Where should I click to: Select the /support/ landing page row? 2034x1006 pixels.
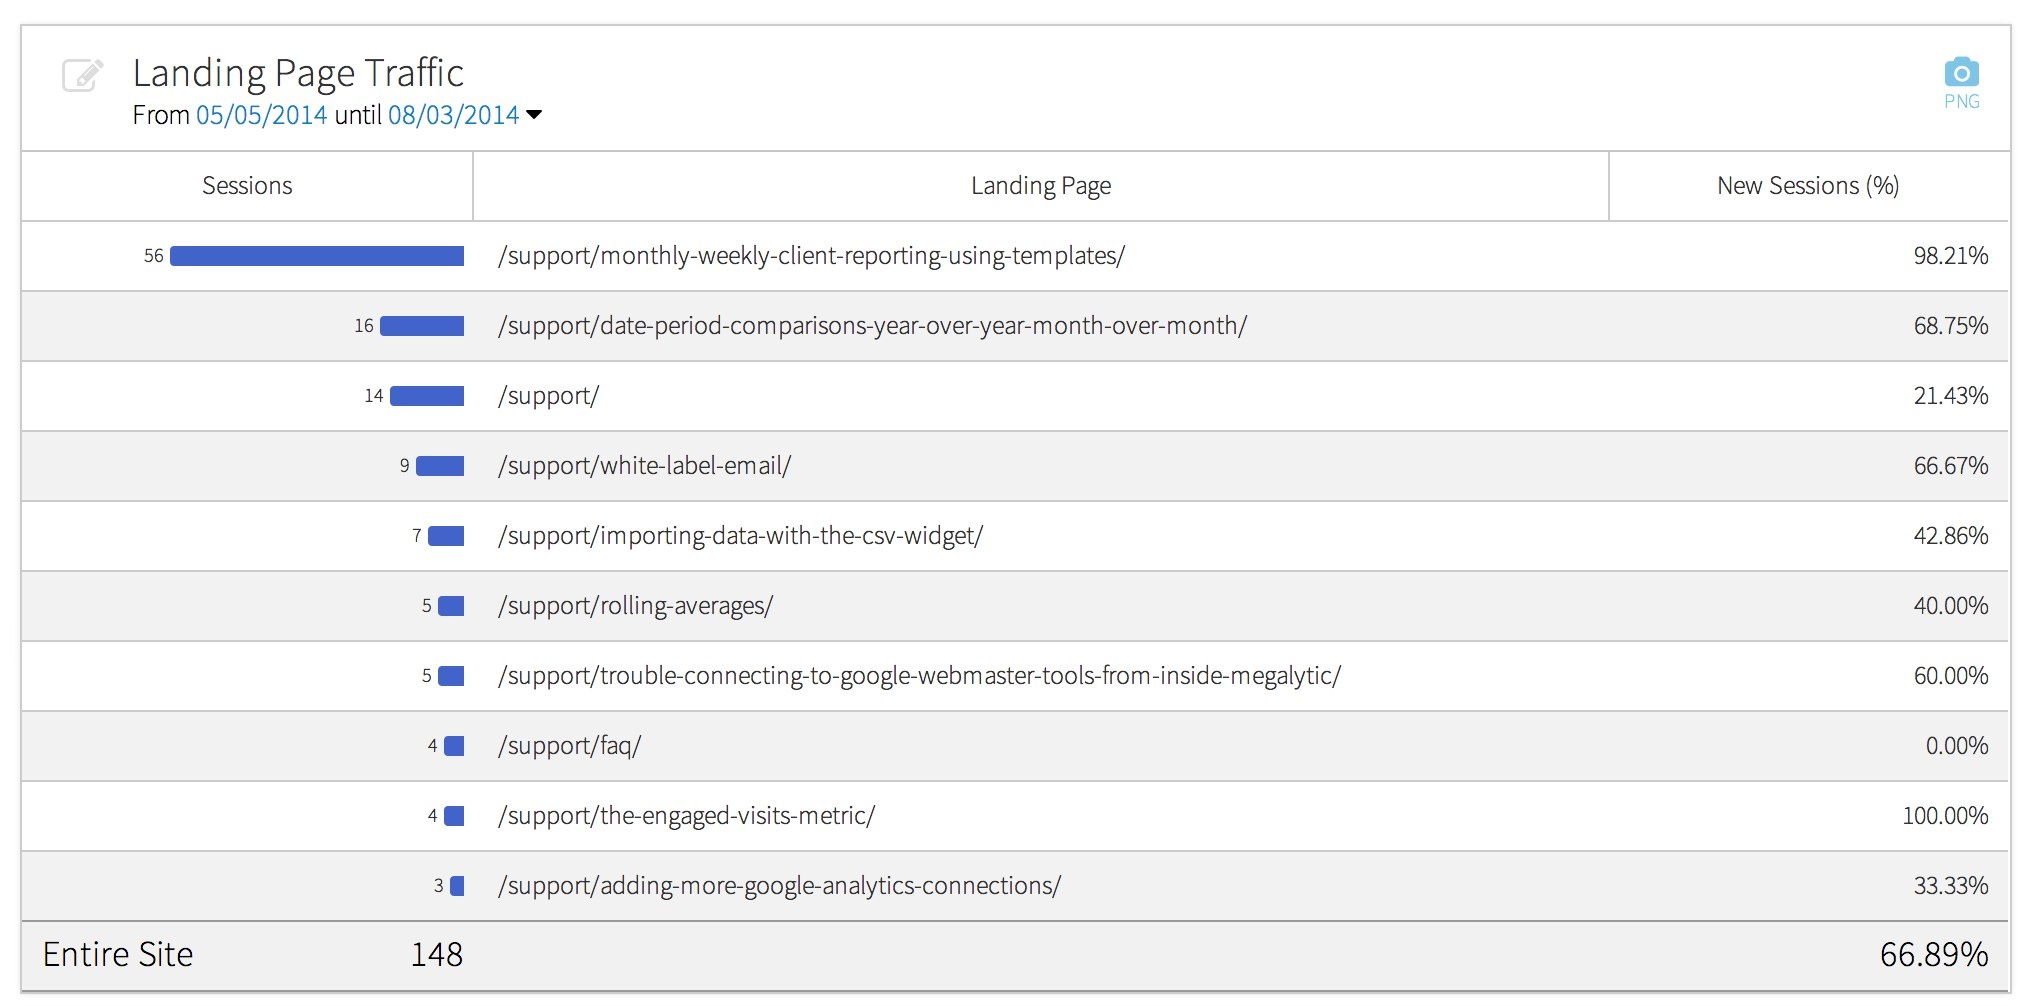(549, 396)
